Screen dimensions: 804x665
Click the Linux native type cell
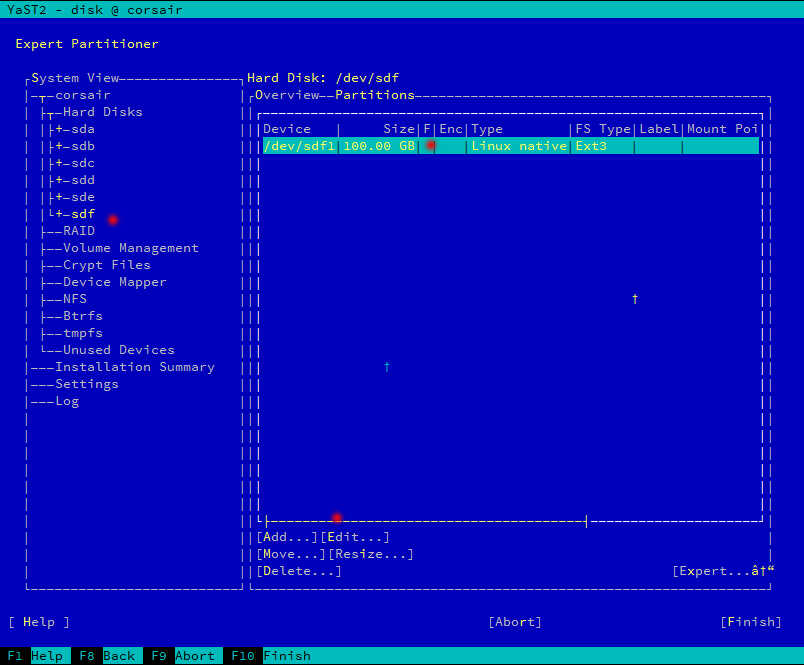519,146
